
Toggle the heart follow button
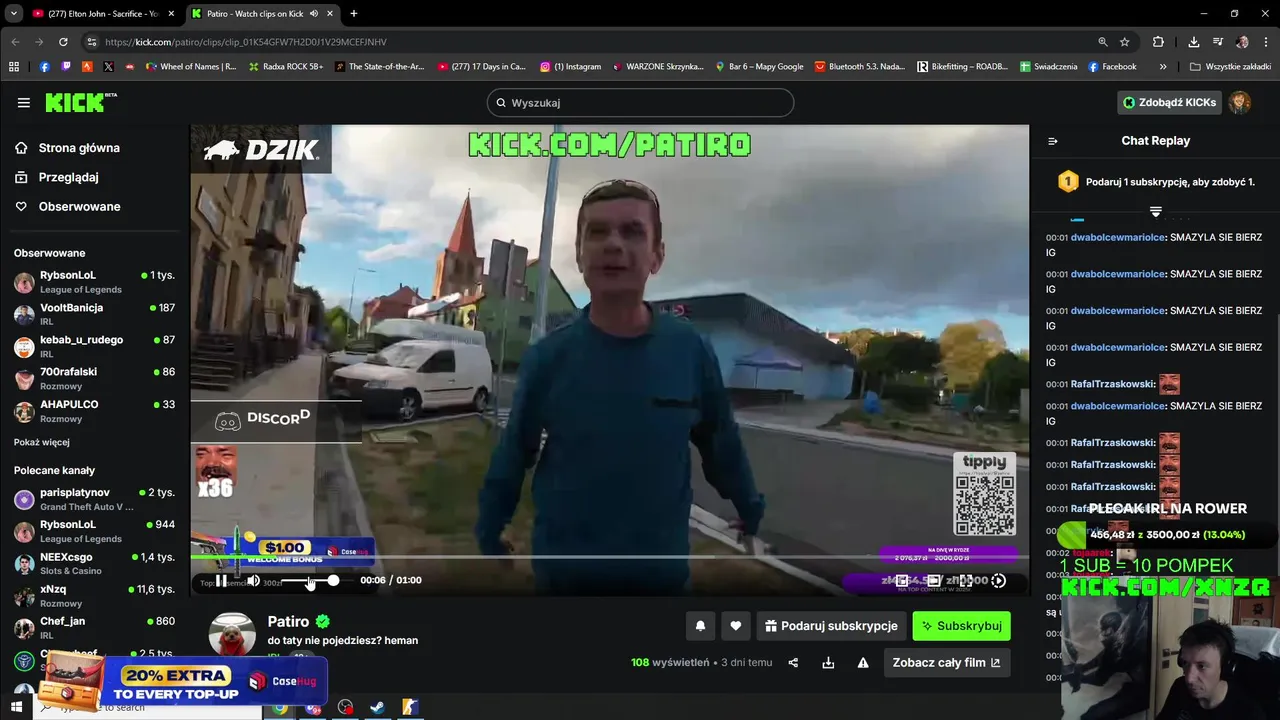(x=735, y=626)
